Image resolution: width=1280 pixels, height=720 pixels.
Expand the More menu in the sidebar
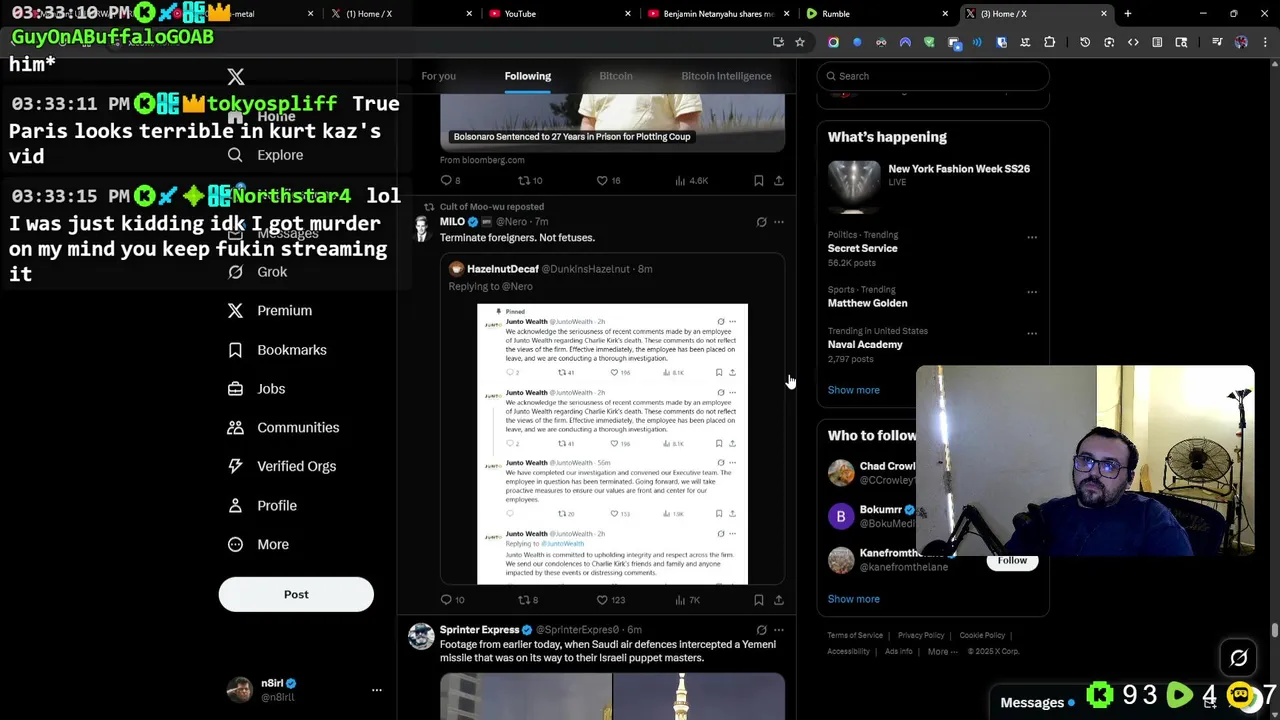pyautogui.click(x=257, y=545)
